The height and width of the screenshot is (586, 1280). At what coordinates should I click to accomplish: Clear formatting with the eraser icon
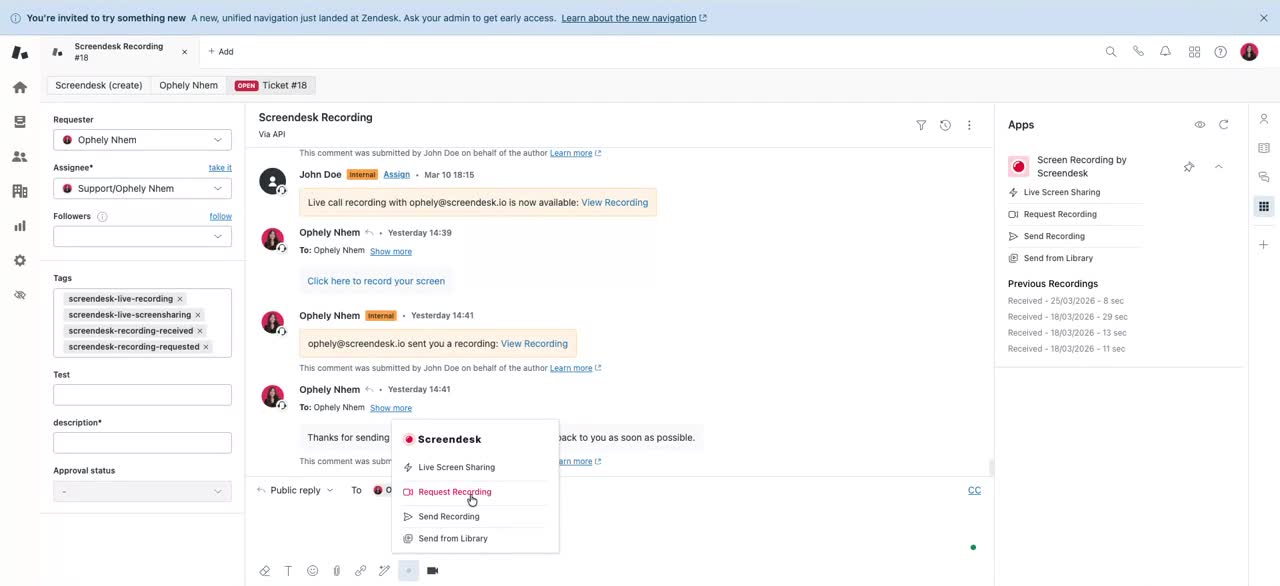pyautogui.click(x=264, y=571)
